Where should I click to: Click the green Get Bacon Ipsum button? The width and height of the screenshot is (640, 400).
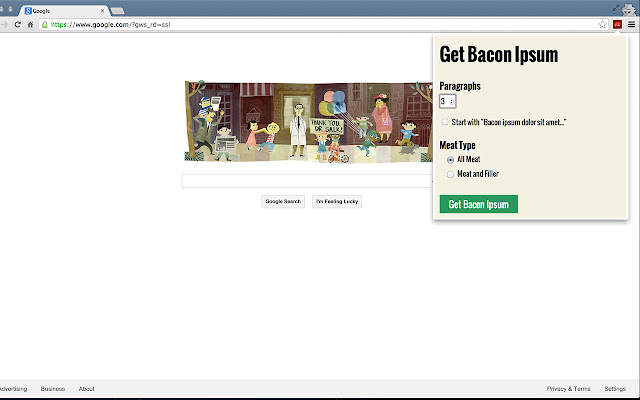479,204
